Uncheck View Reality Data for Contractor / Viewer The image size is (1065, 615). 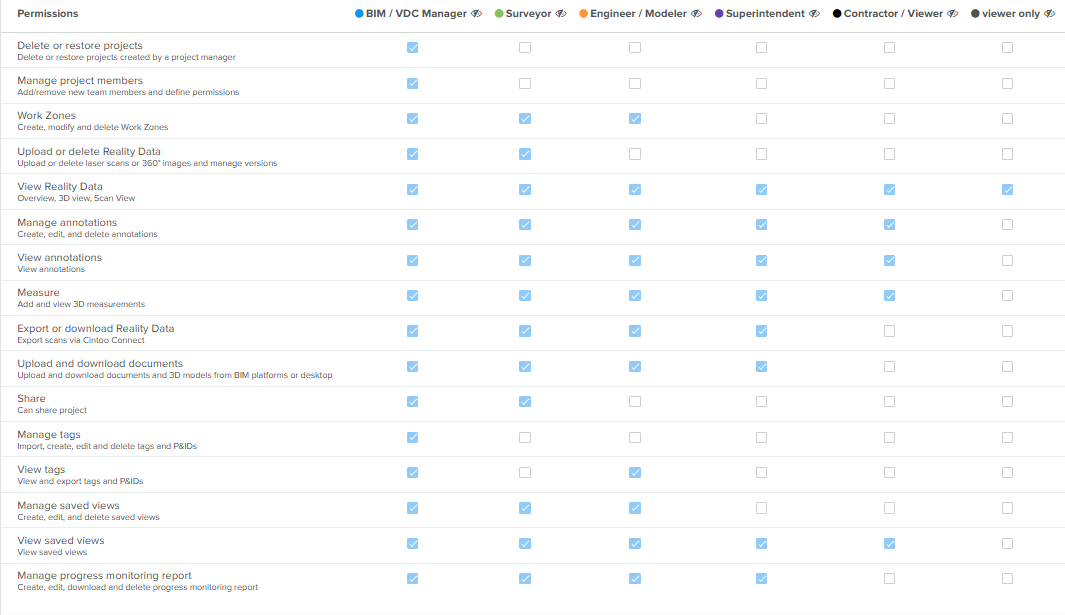(x=889, y=190)
